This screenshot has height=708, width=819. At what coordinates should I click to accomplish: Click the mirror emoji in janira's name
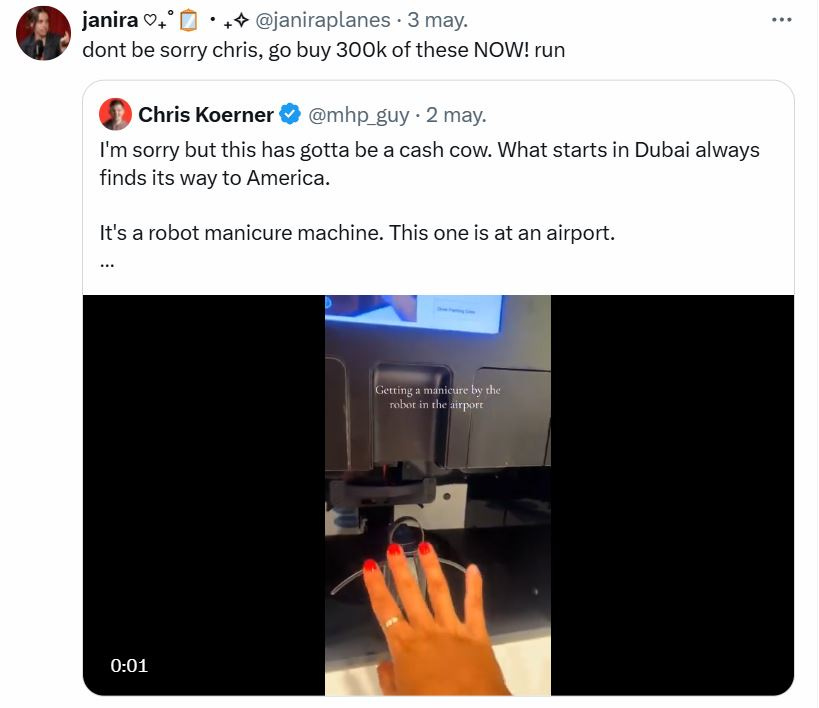click(x=188, y=21)
